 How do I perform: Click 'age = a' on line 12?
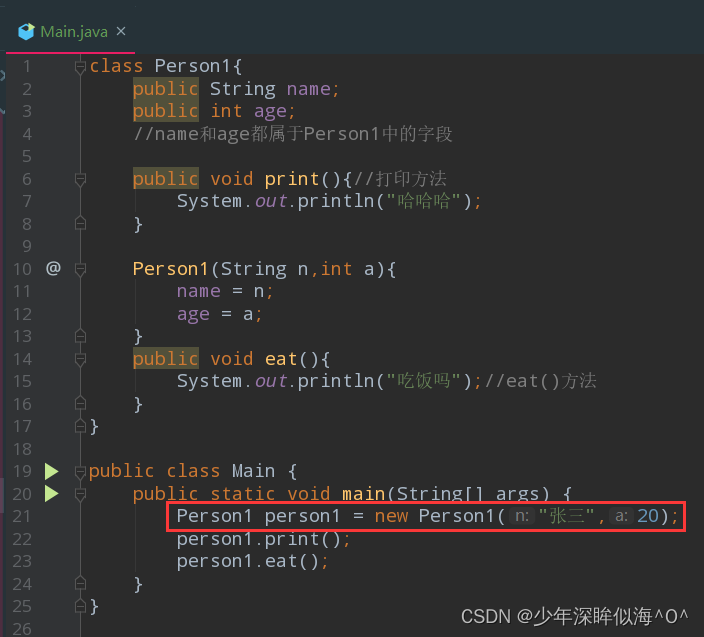tap(215, 314)
